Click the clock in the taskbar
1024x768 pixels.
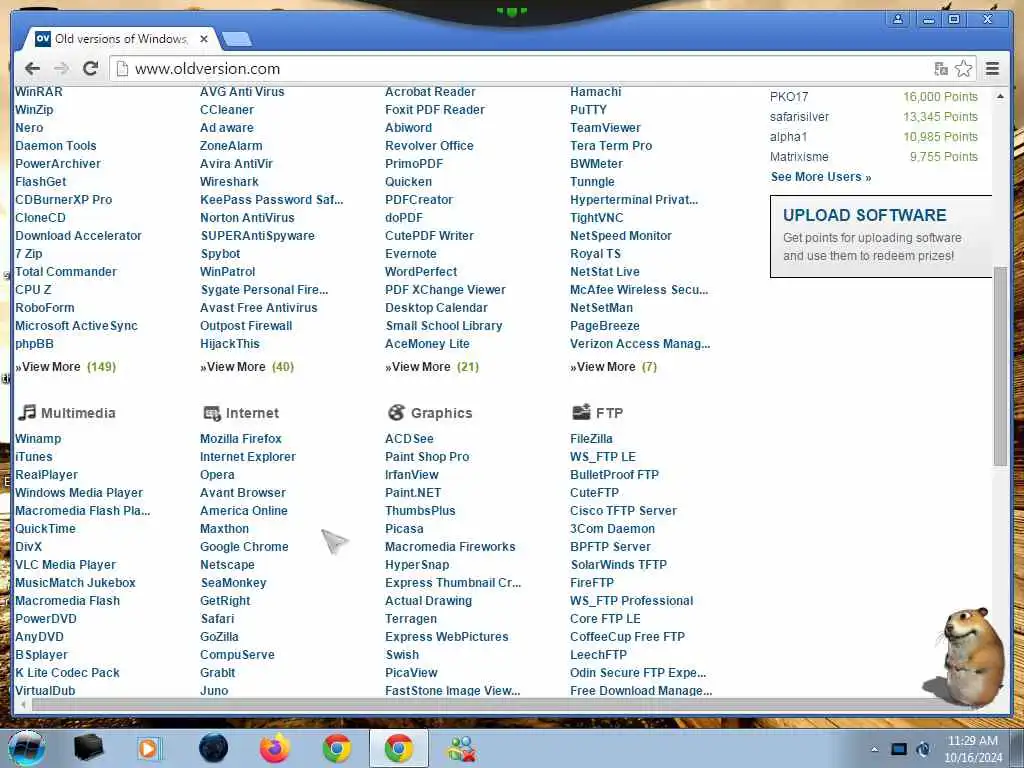pos(973,749)
